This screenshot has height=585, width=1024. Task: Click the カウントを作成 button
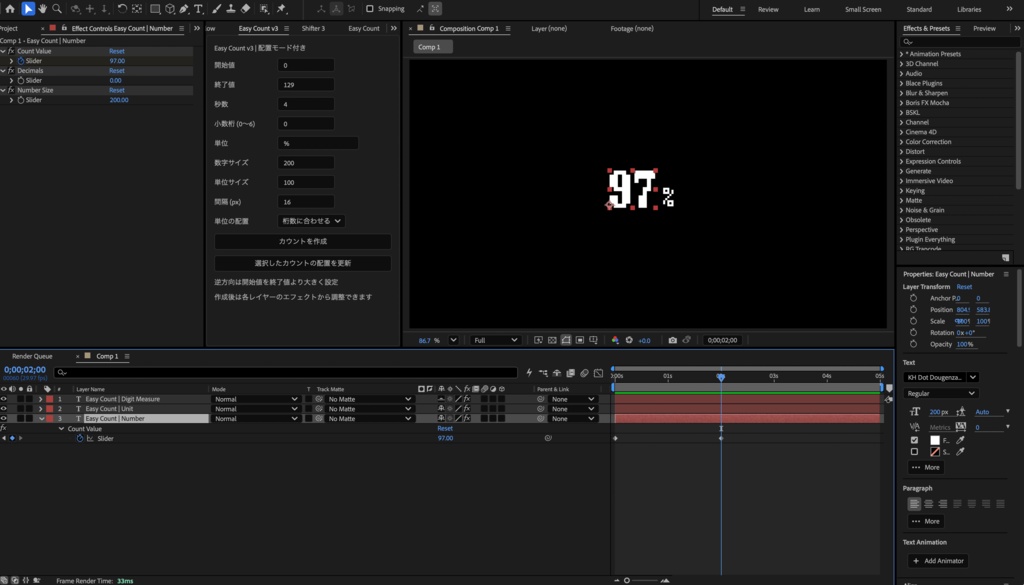pos(303,241)
